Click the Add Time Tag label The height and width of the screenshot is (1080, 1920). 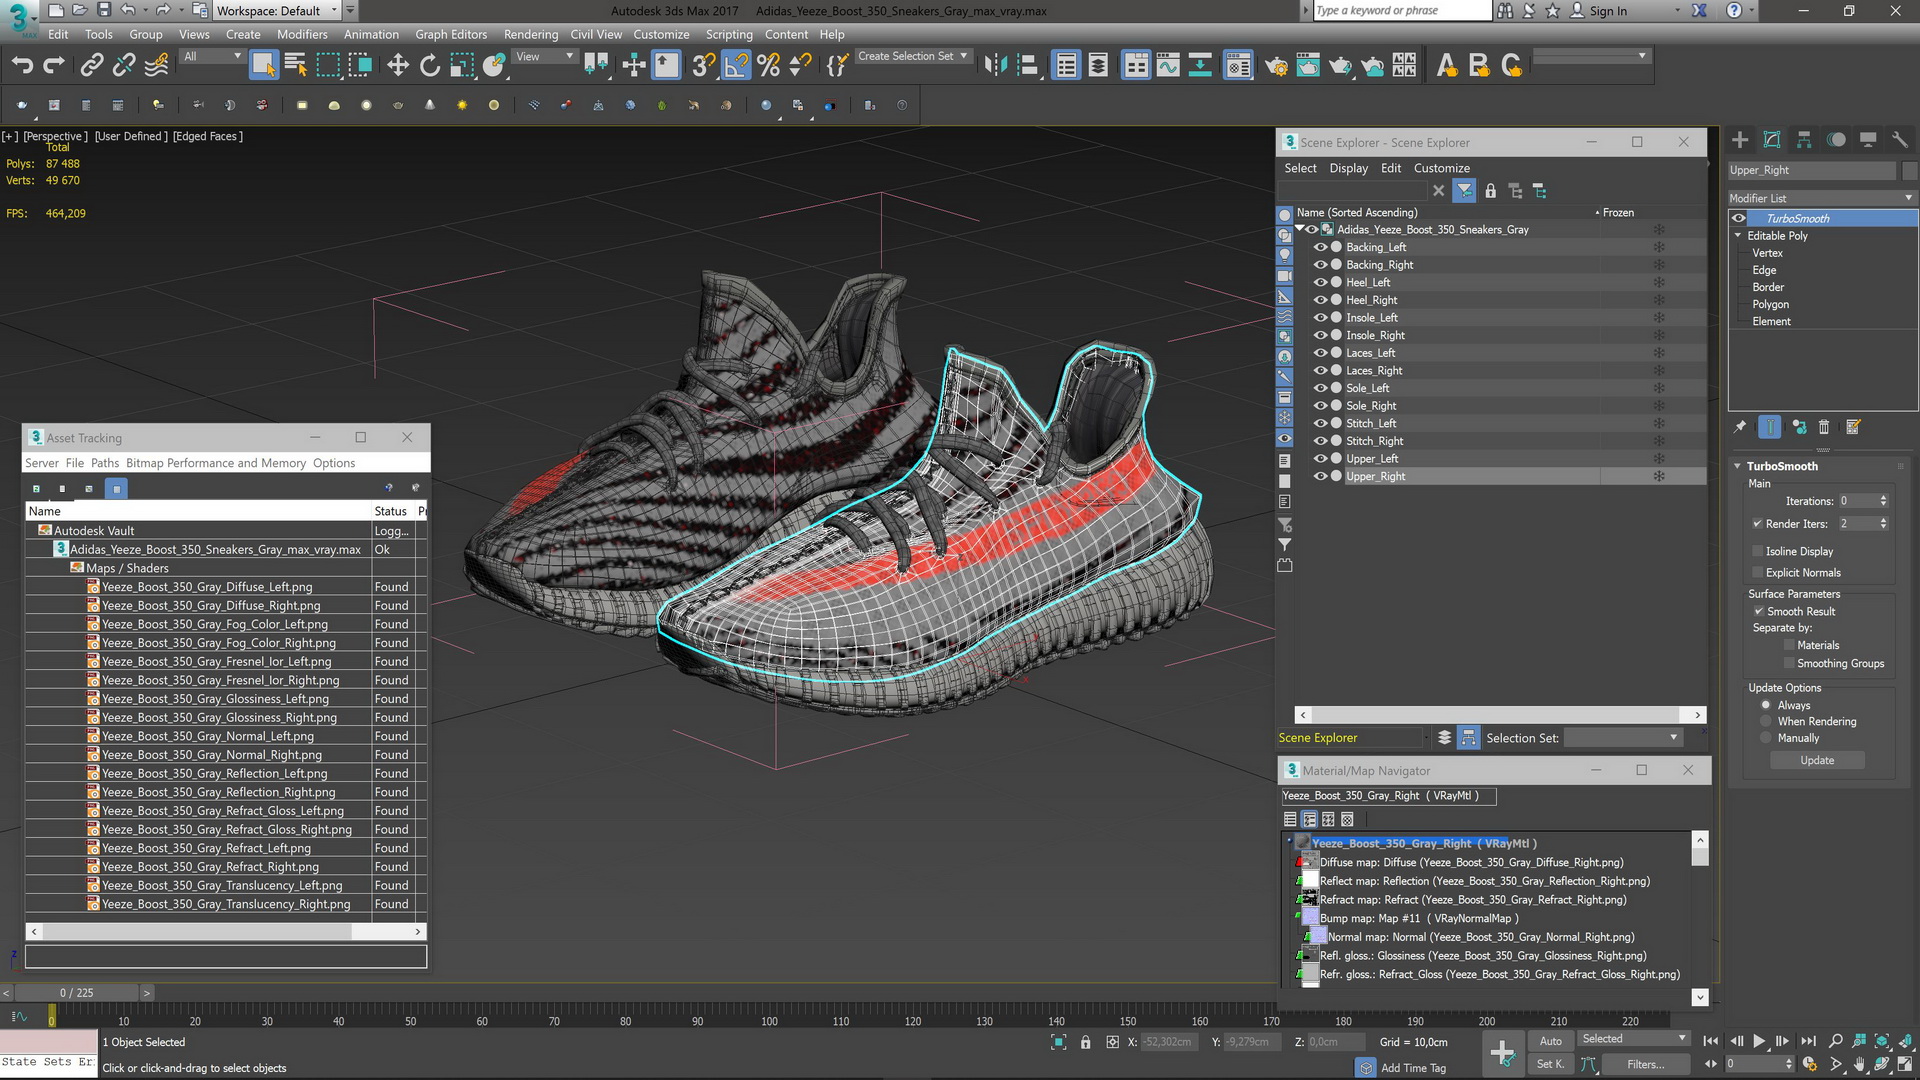[1413, 1068]
